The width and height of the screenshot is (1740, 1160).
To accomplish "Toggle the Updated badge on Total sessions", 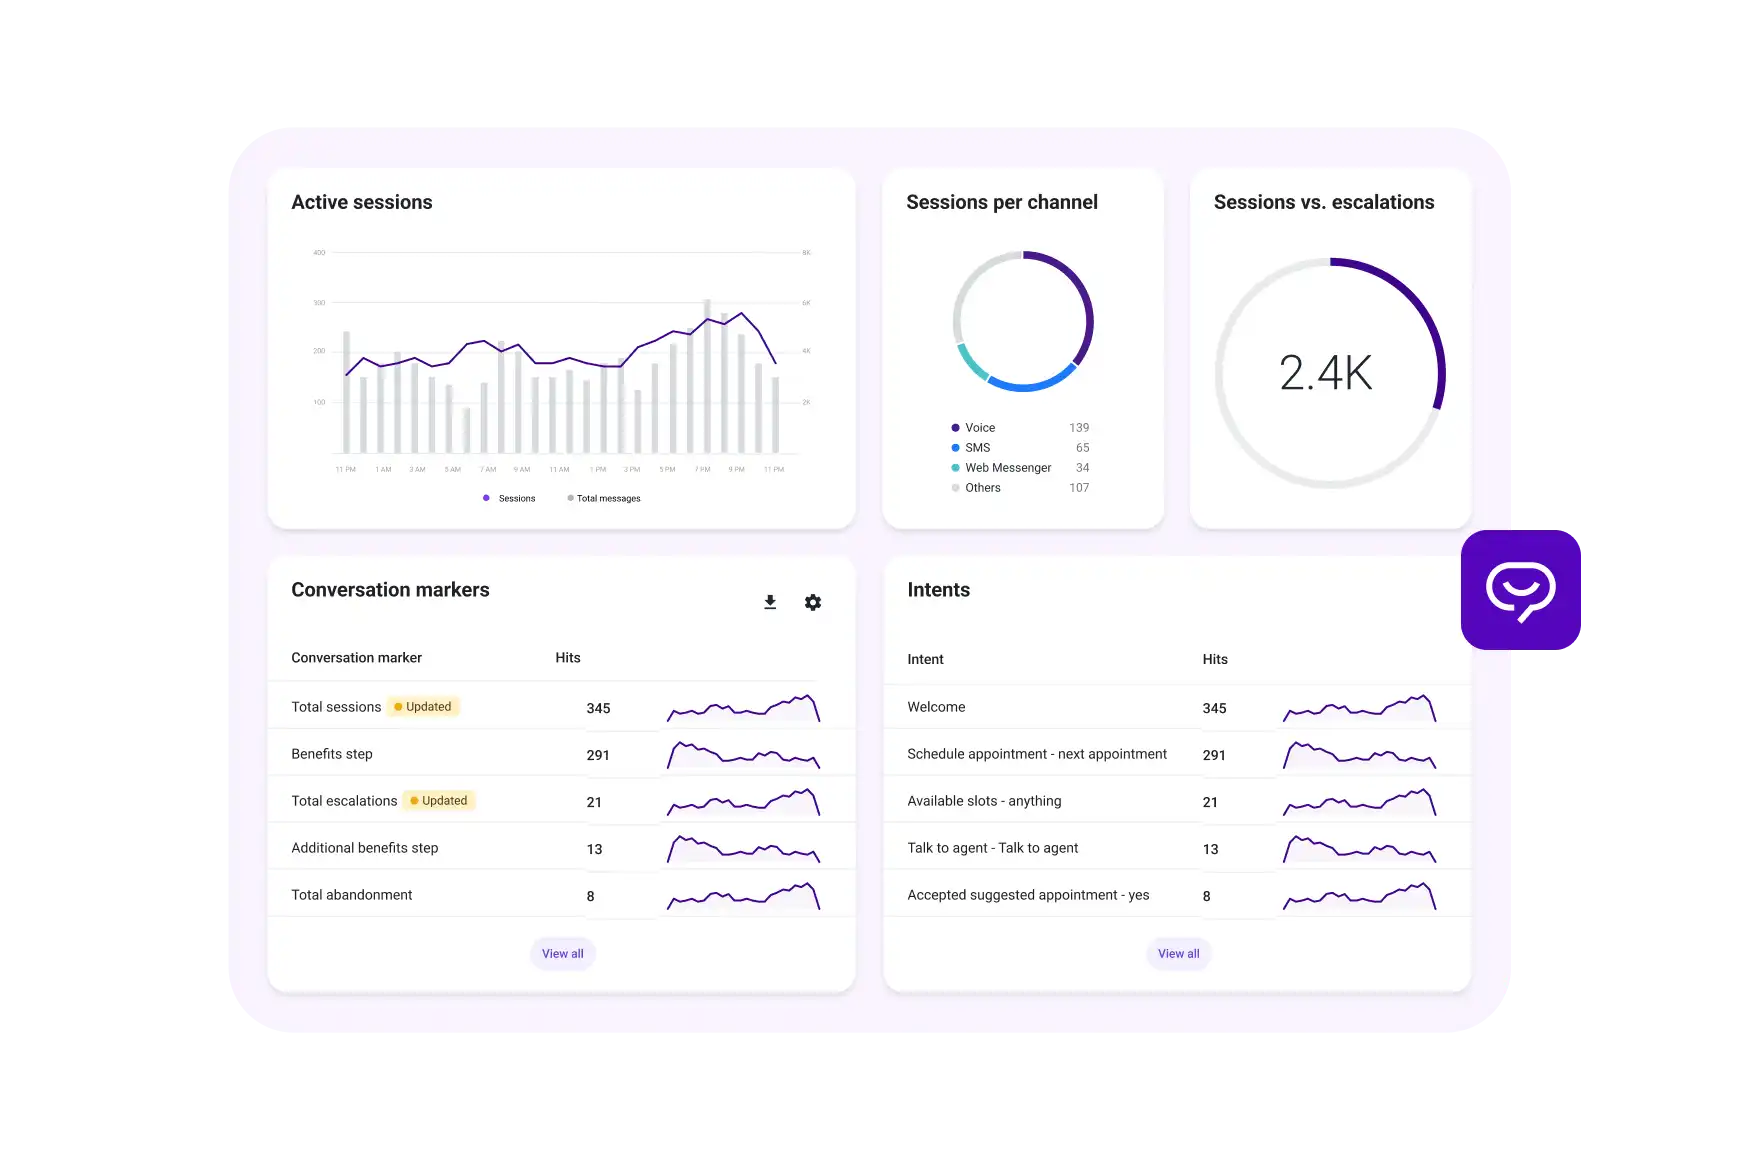I will tap(424, 706).
